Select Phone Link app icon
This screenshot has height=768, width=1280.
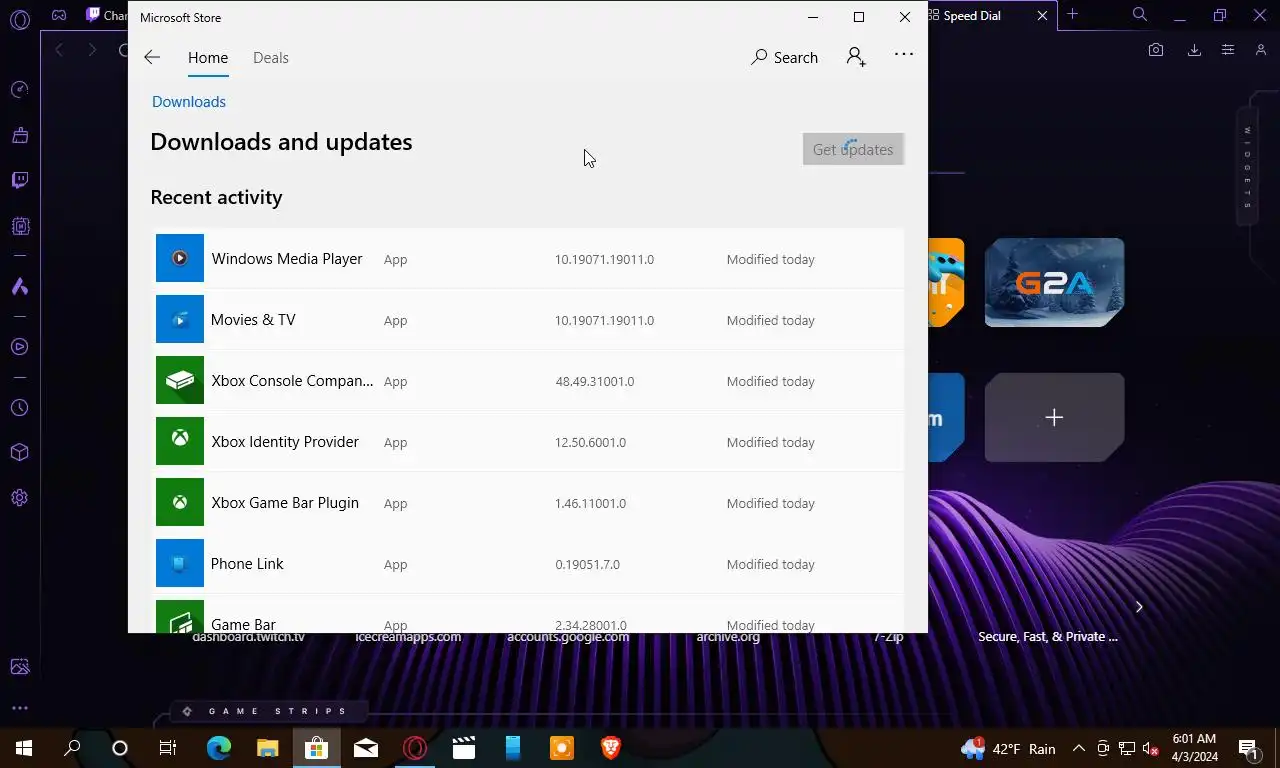[x=180, y=563]
